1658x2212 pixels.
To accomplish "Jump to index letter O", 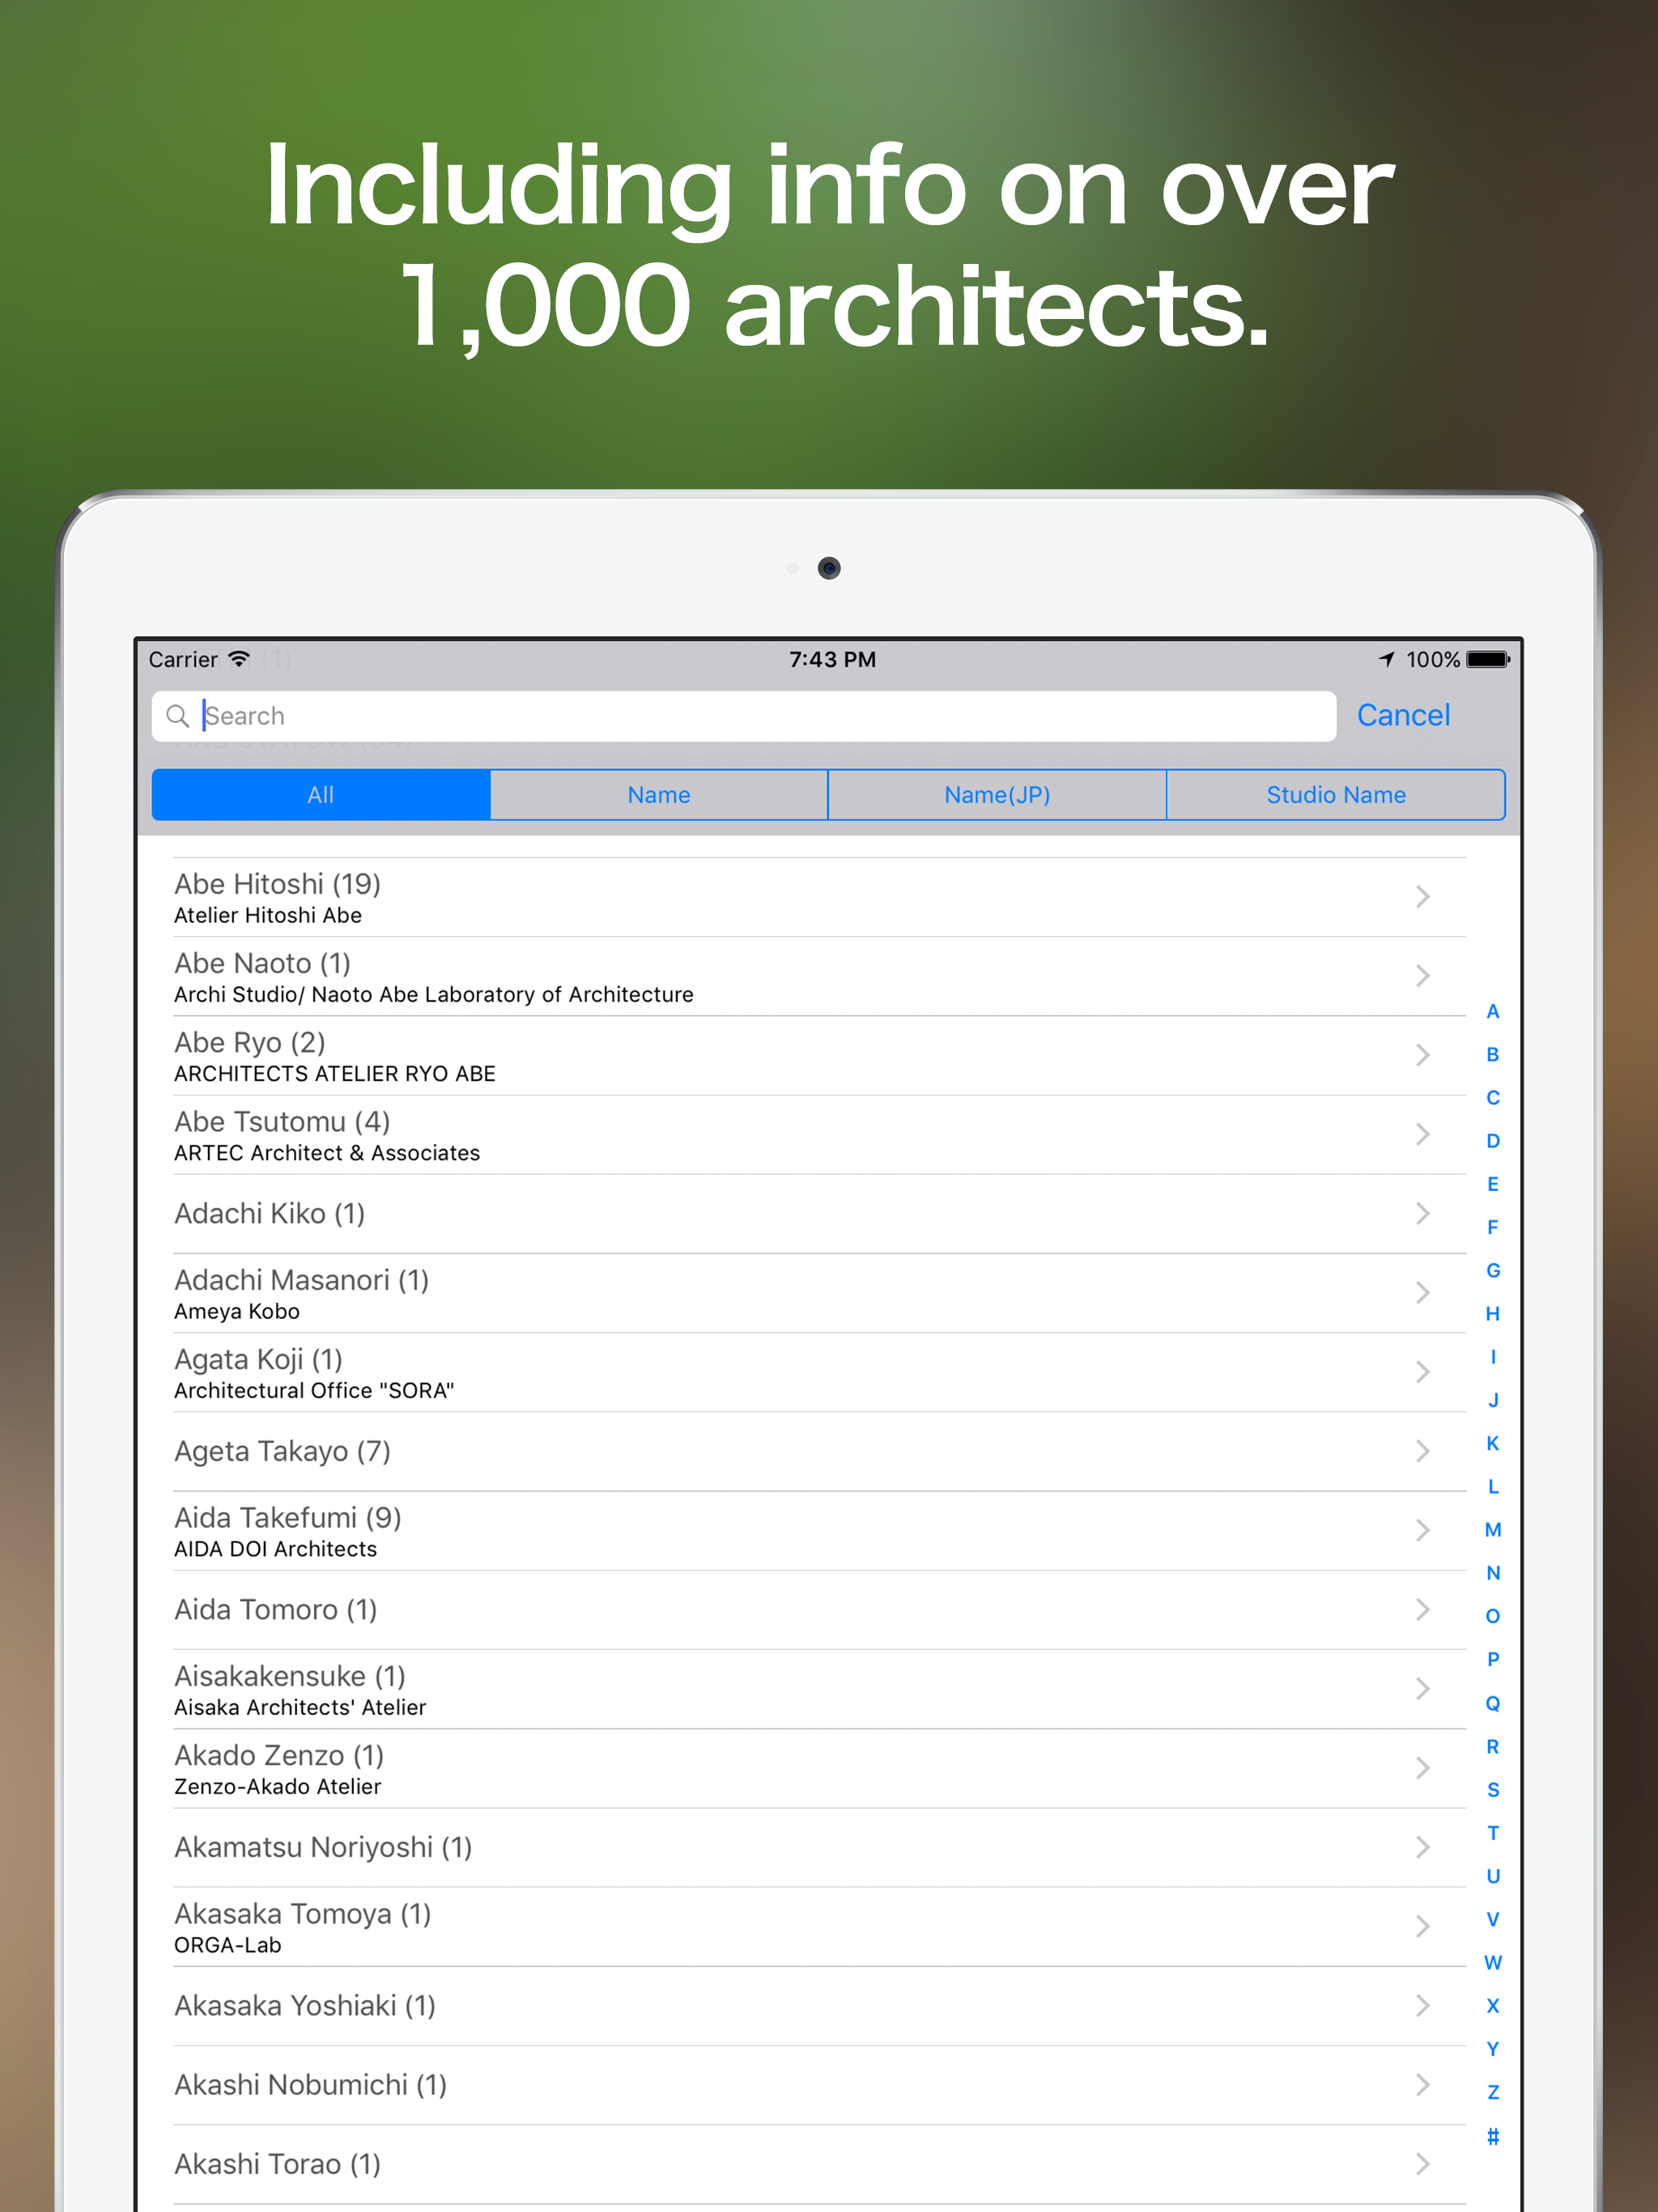I will 1493,1616.
